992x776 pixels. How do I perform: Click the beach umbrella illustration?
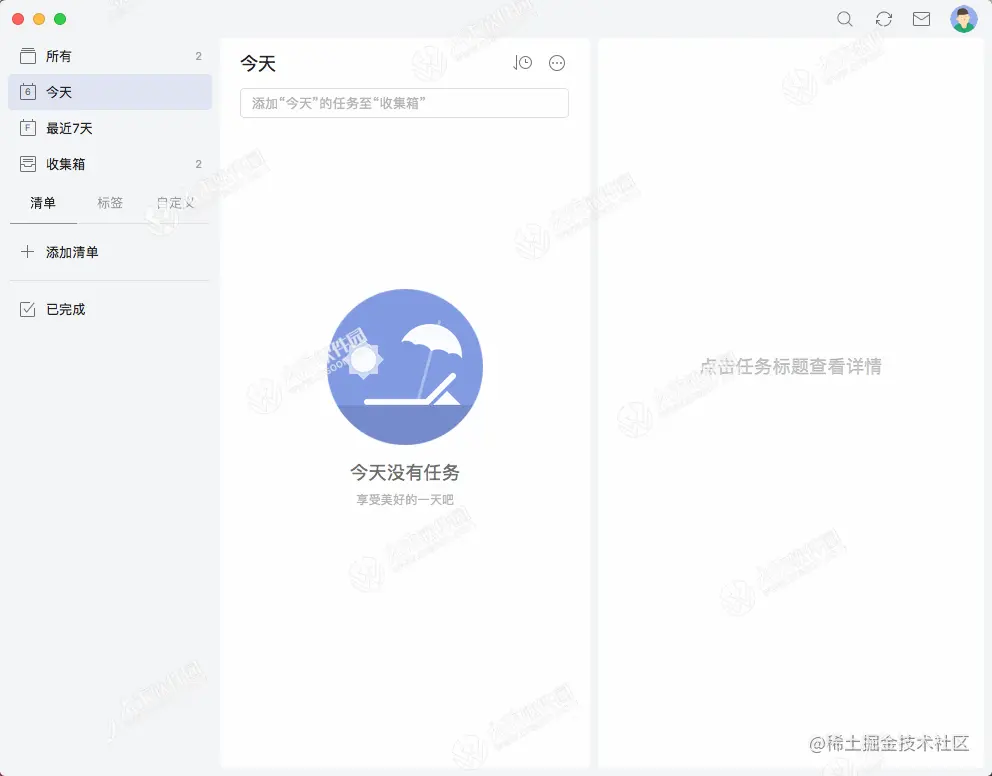point(405,367)
